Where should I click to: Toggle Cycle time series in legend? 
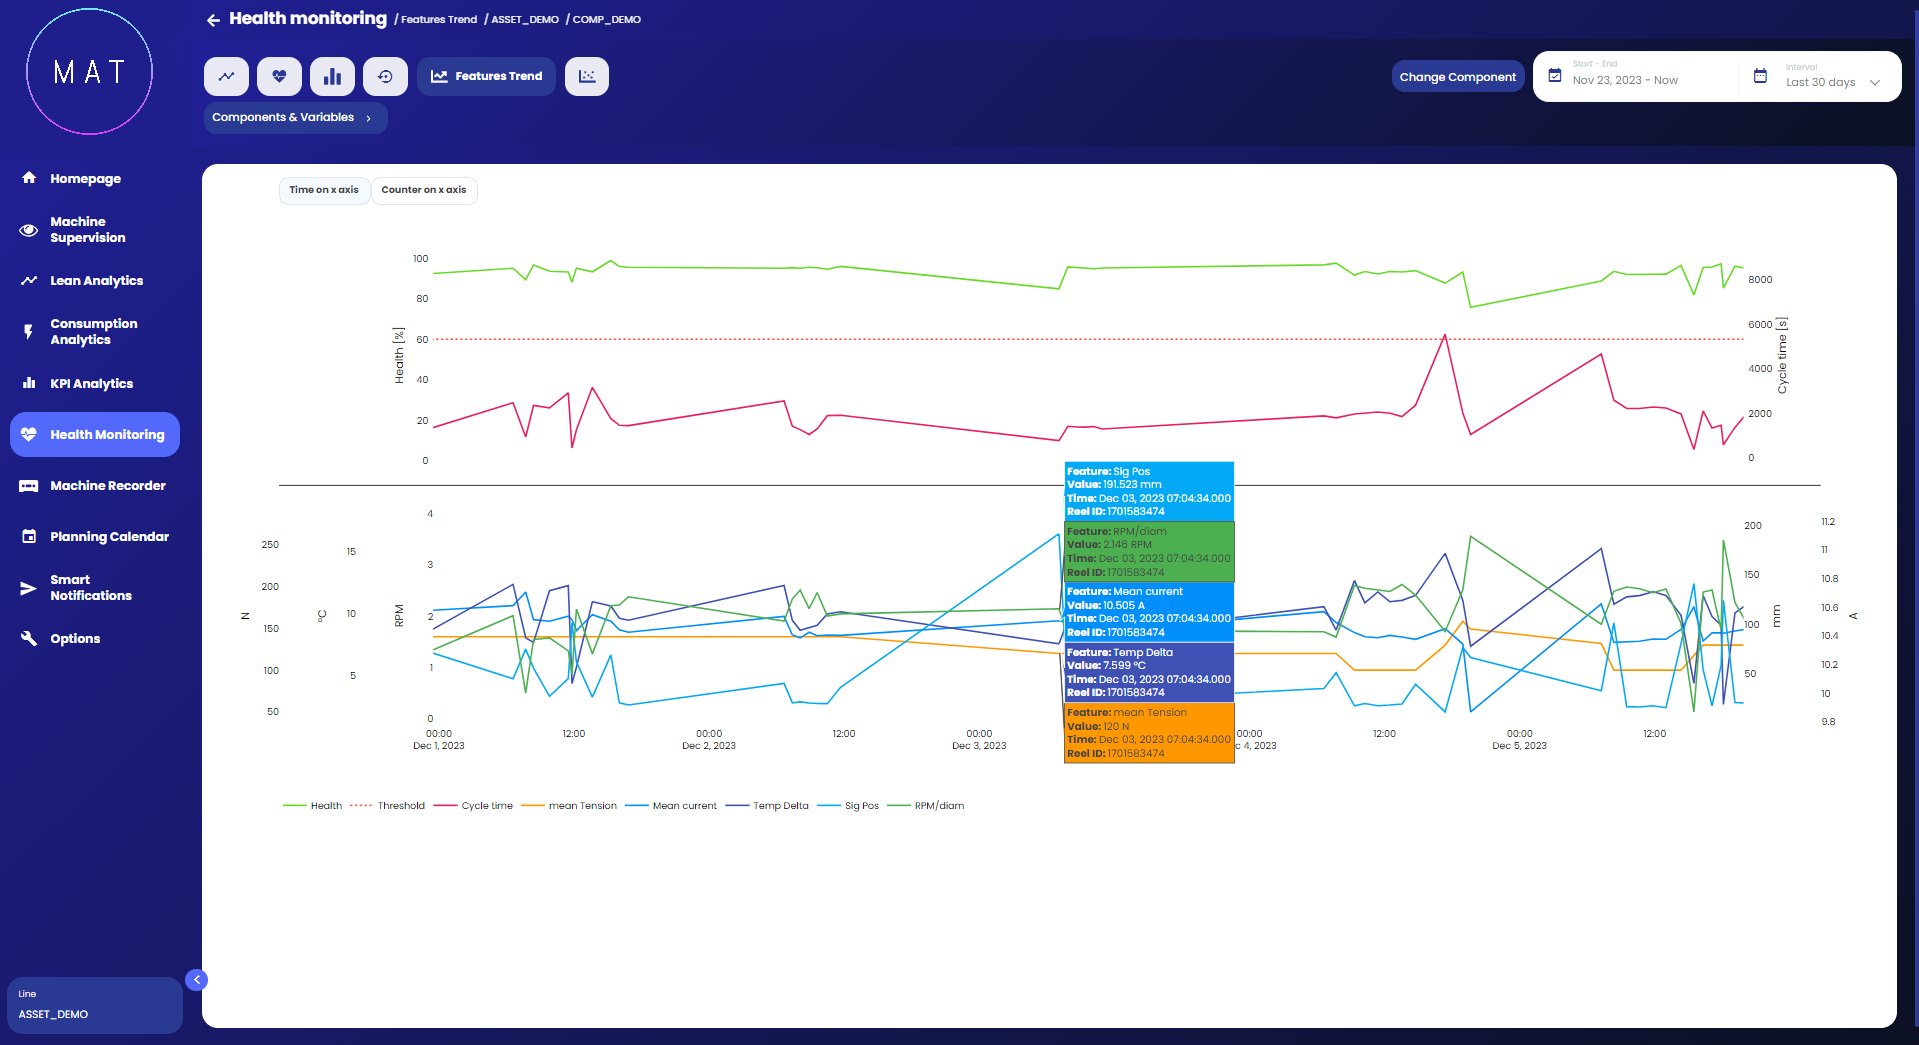474,806
